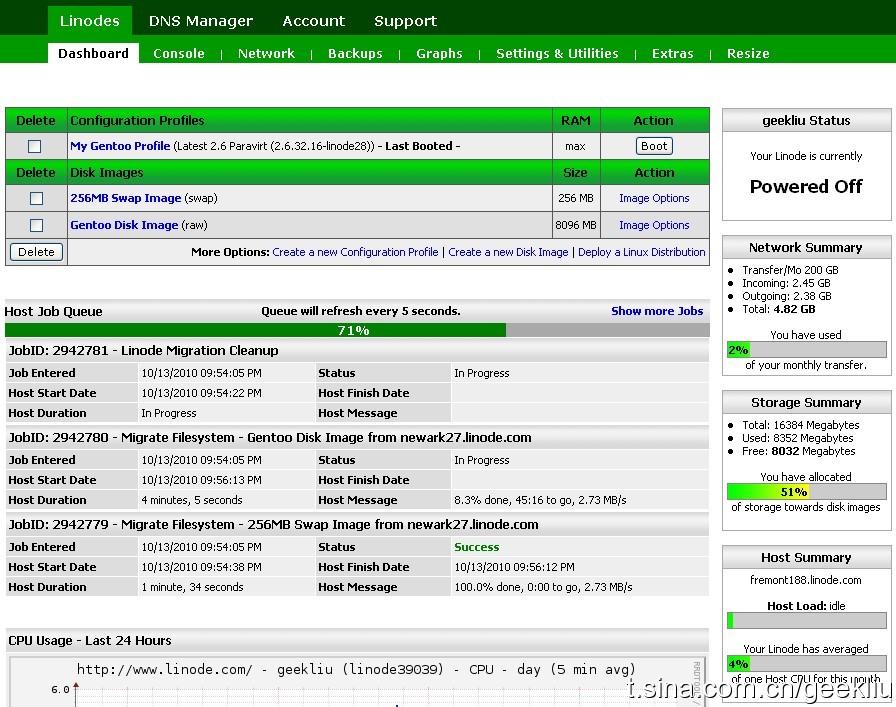This screenshot has width=896, height=707.
Task: Select the Gentoo Disk Image checkbox
Action: [36, 226]
